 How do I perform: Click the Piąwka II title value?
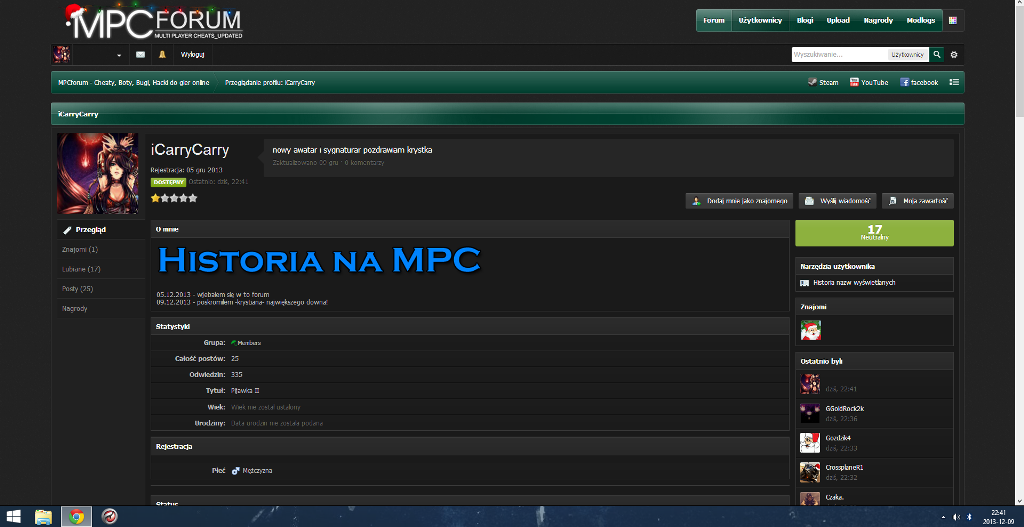pyautogui.click(x=246, y=391)
